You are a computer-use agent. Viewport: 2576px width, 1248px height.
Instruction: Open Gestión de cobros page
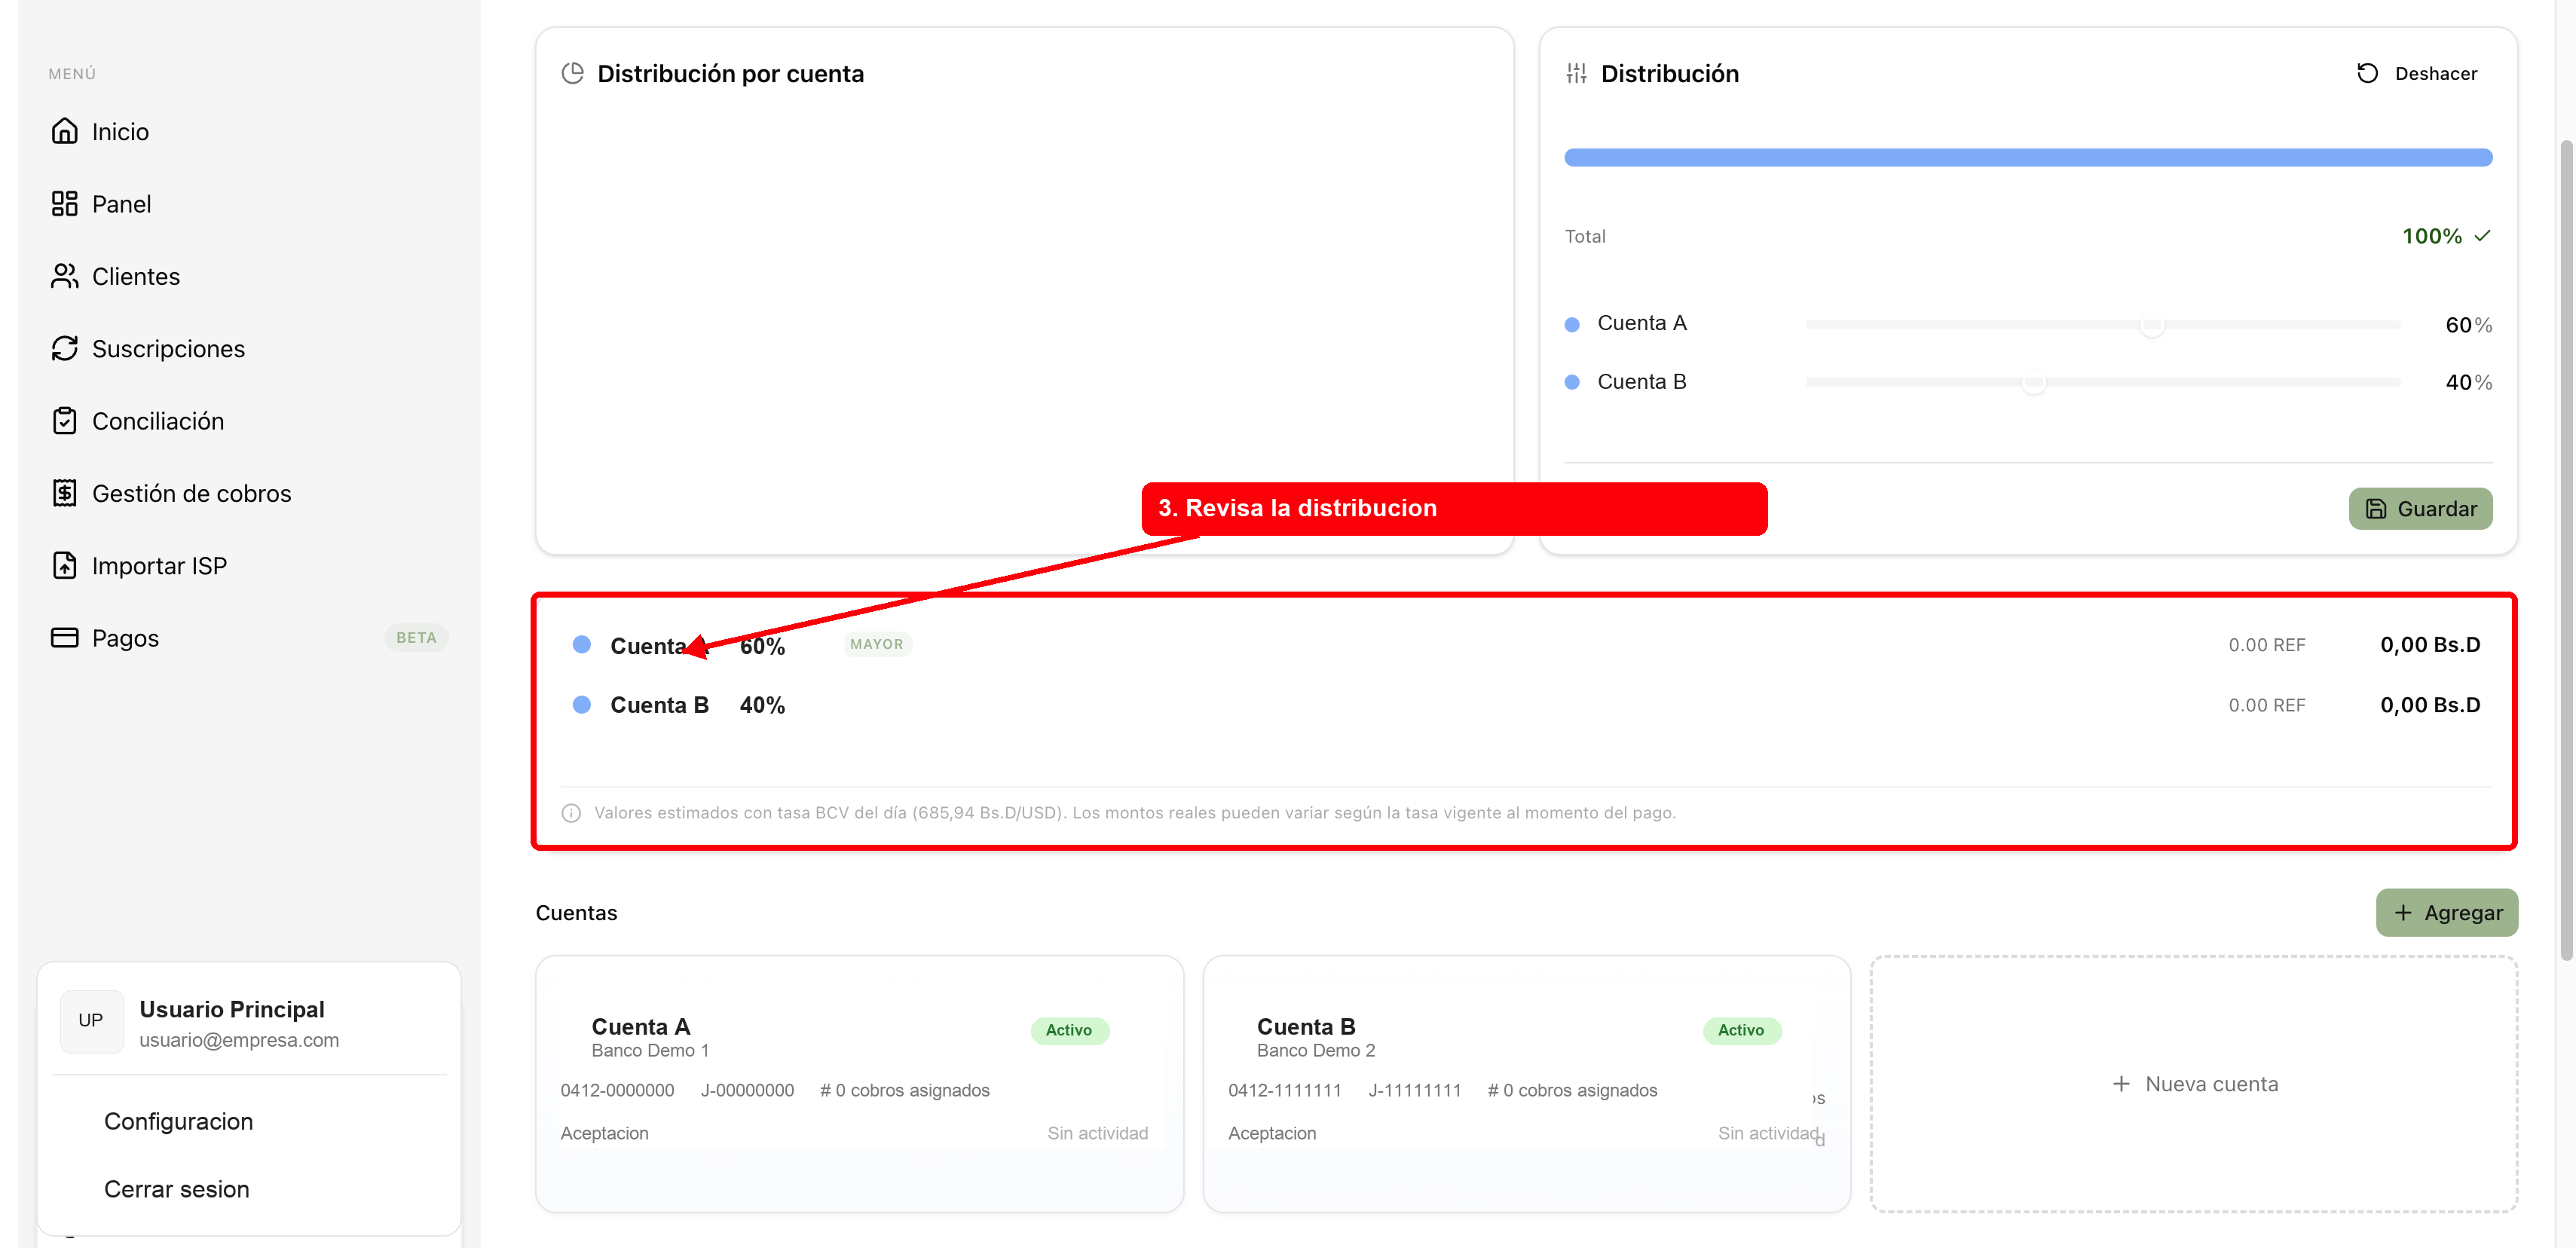(x=249, y=493)
